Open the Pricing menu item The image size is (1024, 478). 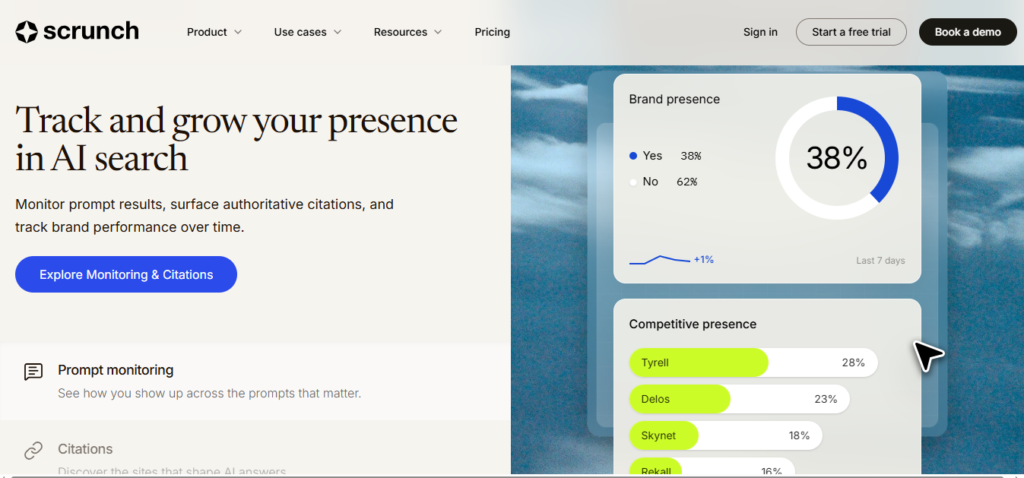click(492, 32)
